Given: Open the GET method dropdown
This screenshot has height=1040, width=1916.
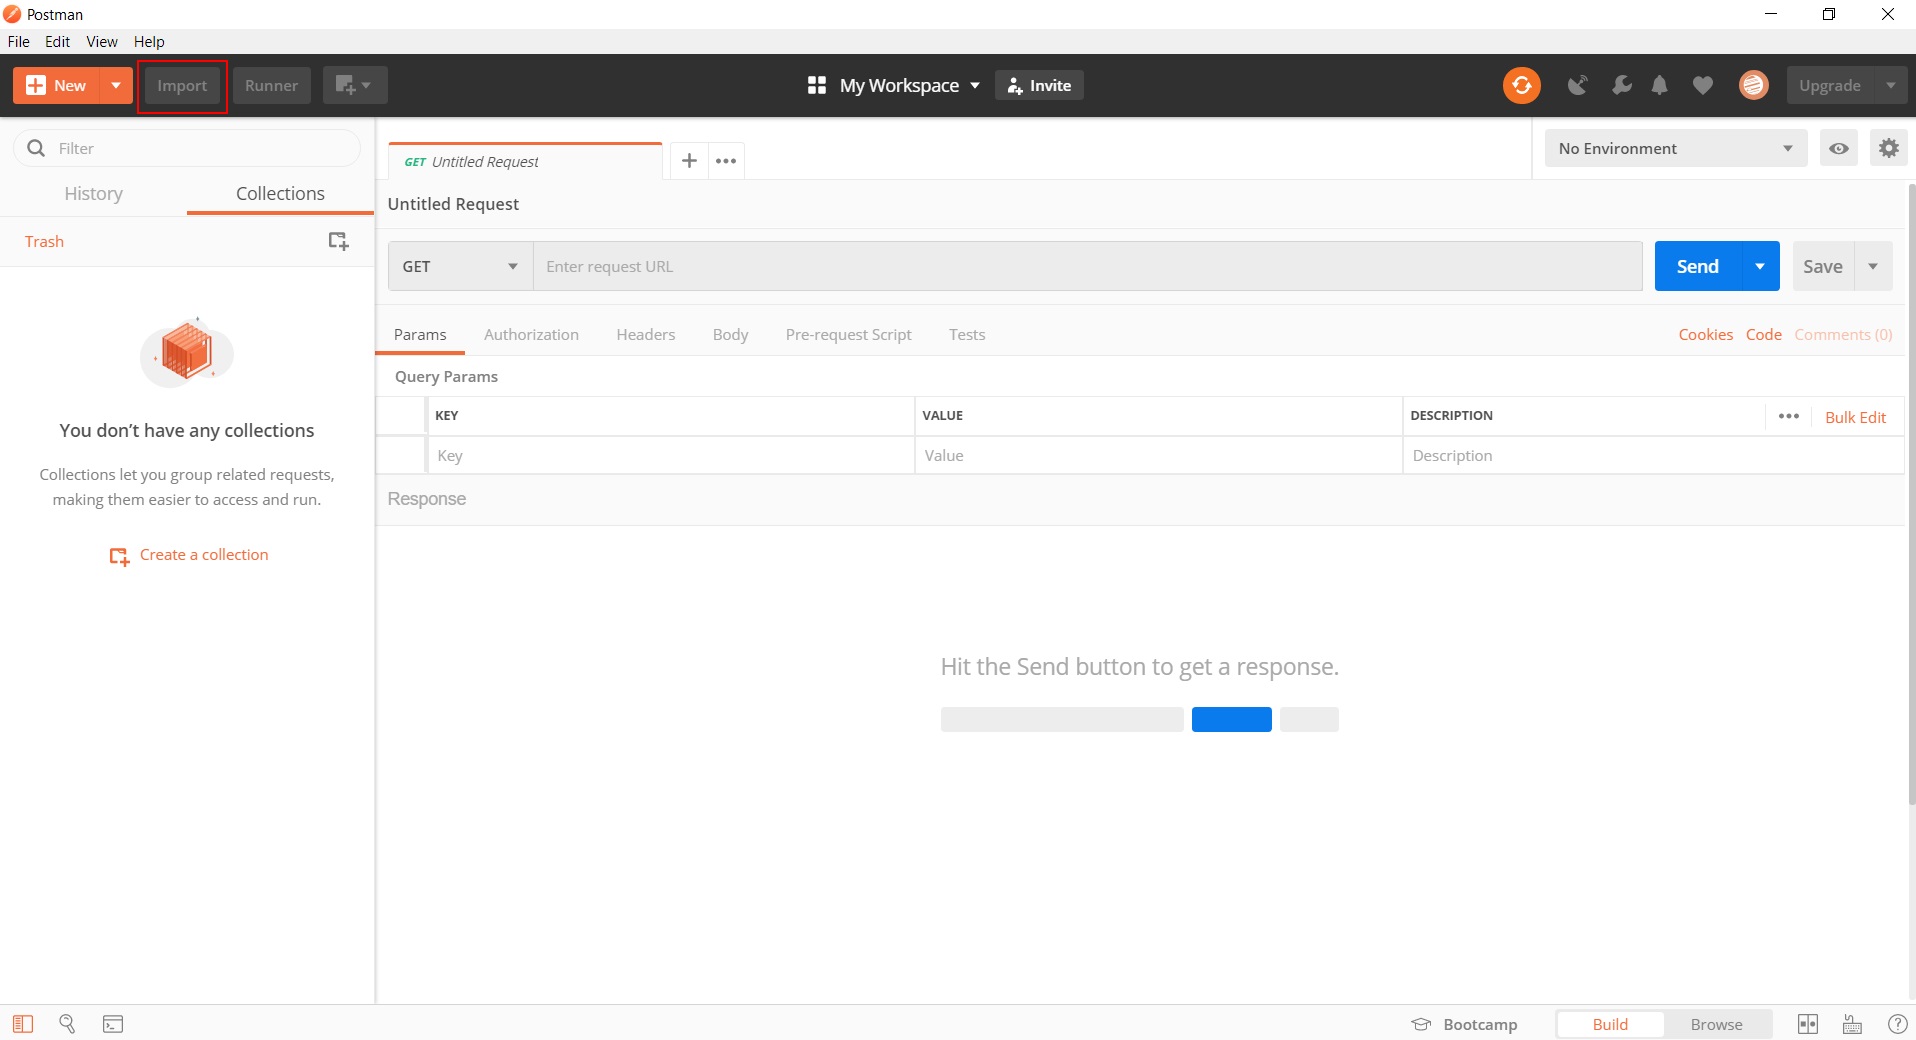Looking at the screenshot, I should (460, 266).
